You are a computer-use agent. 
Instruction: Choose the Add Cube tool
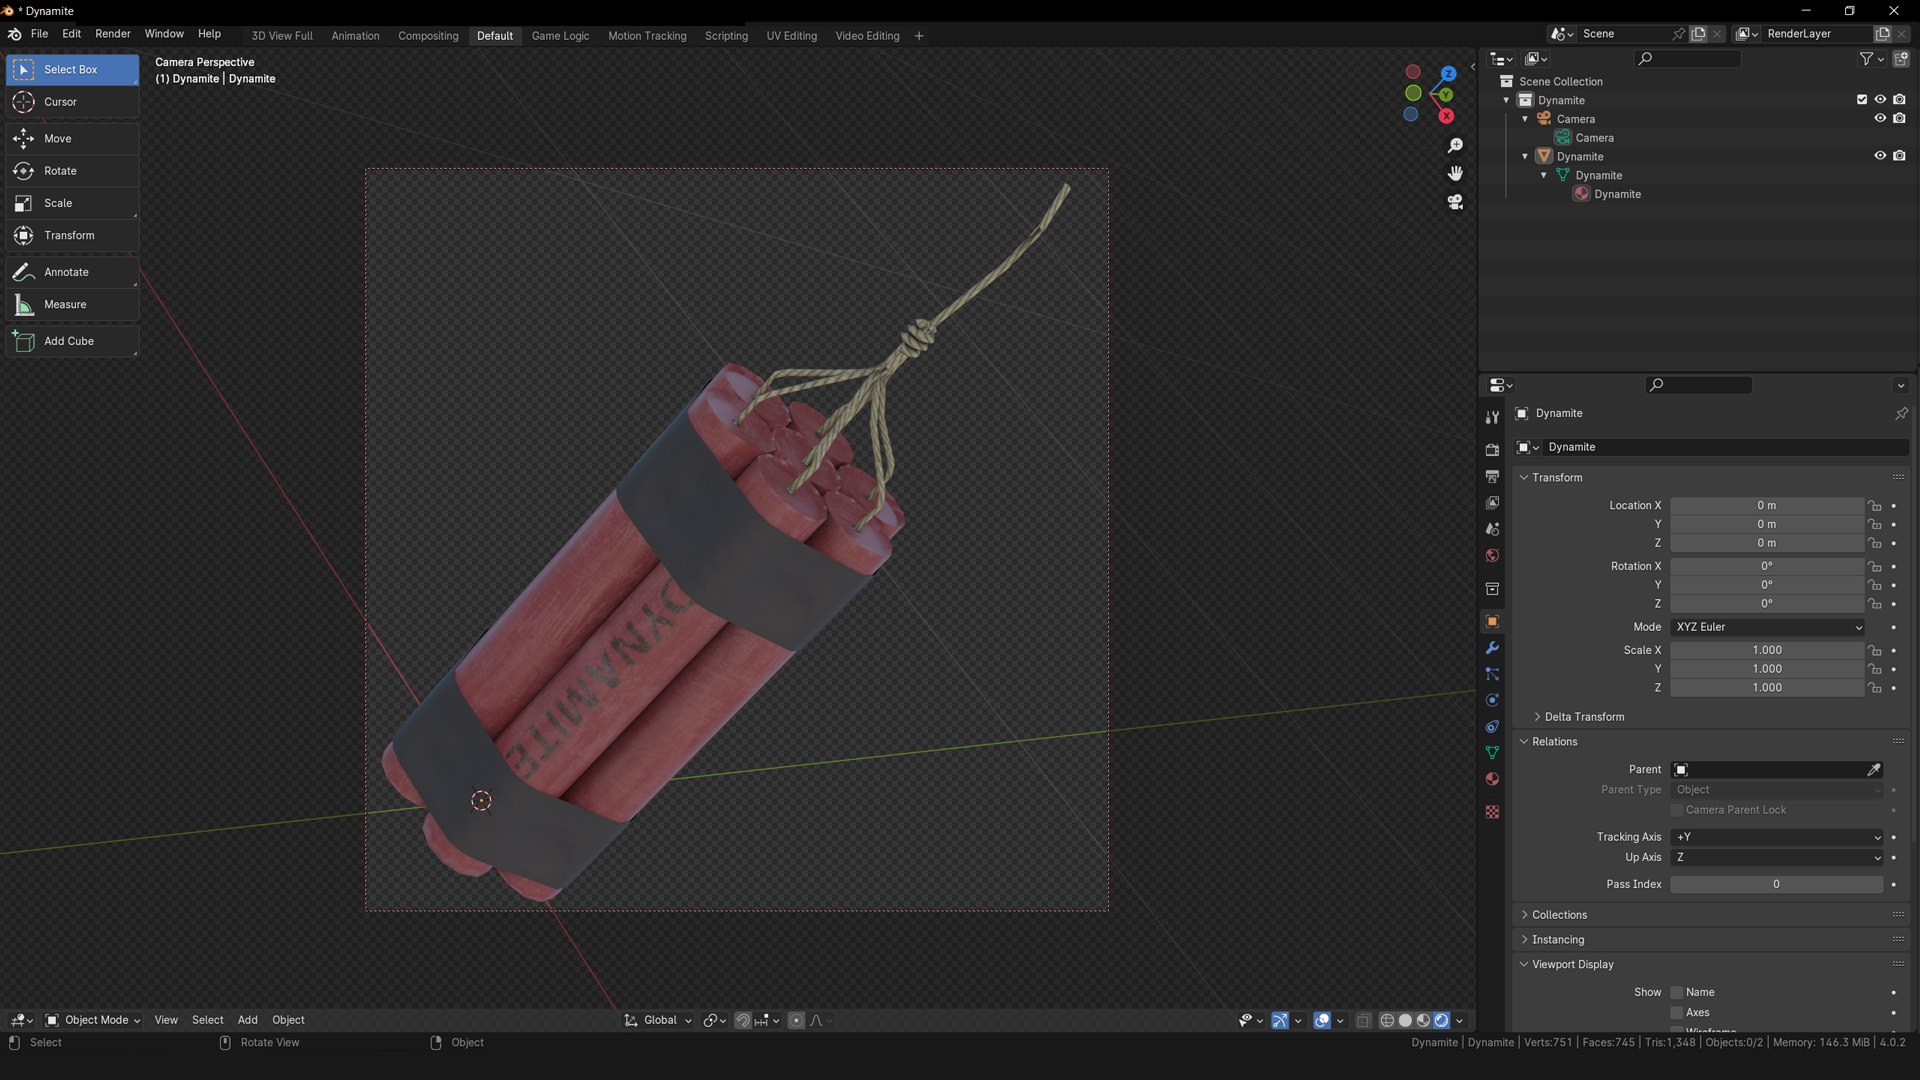(72, 341)
